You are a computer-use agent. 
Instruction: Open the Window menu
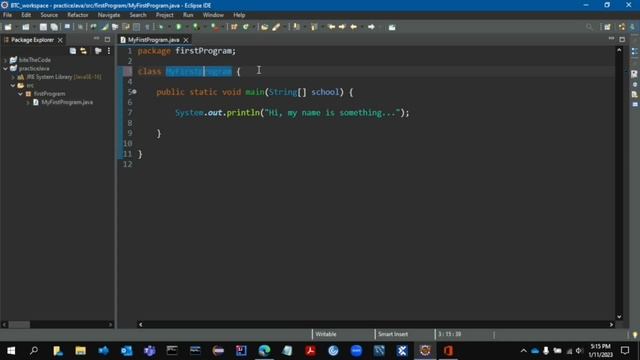click(x=213, y=15)
